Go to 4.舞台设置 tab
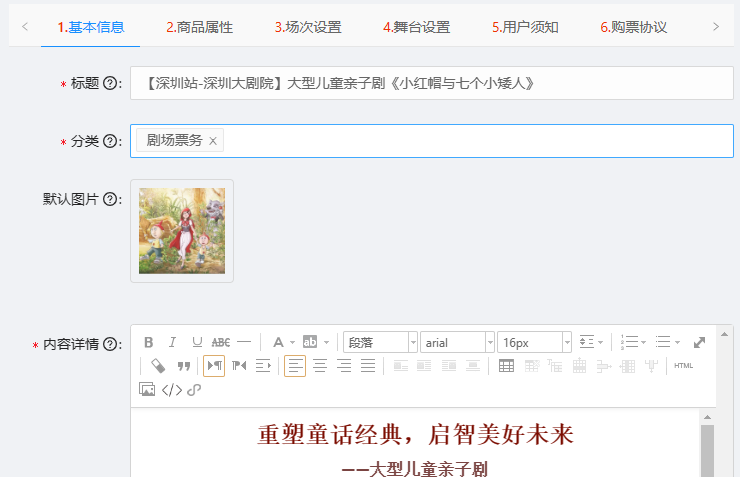740x477 pixels. click(417, 27)
